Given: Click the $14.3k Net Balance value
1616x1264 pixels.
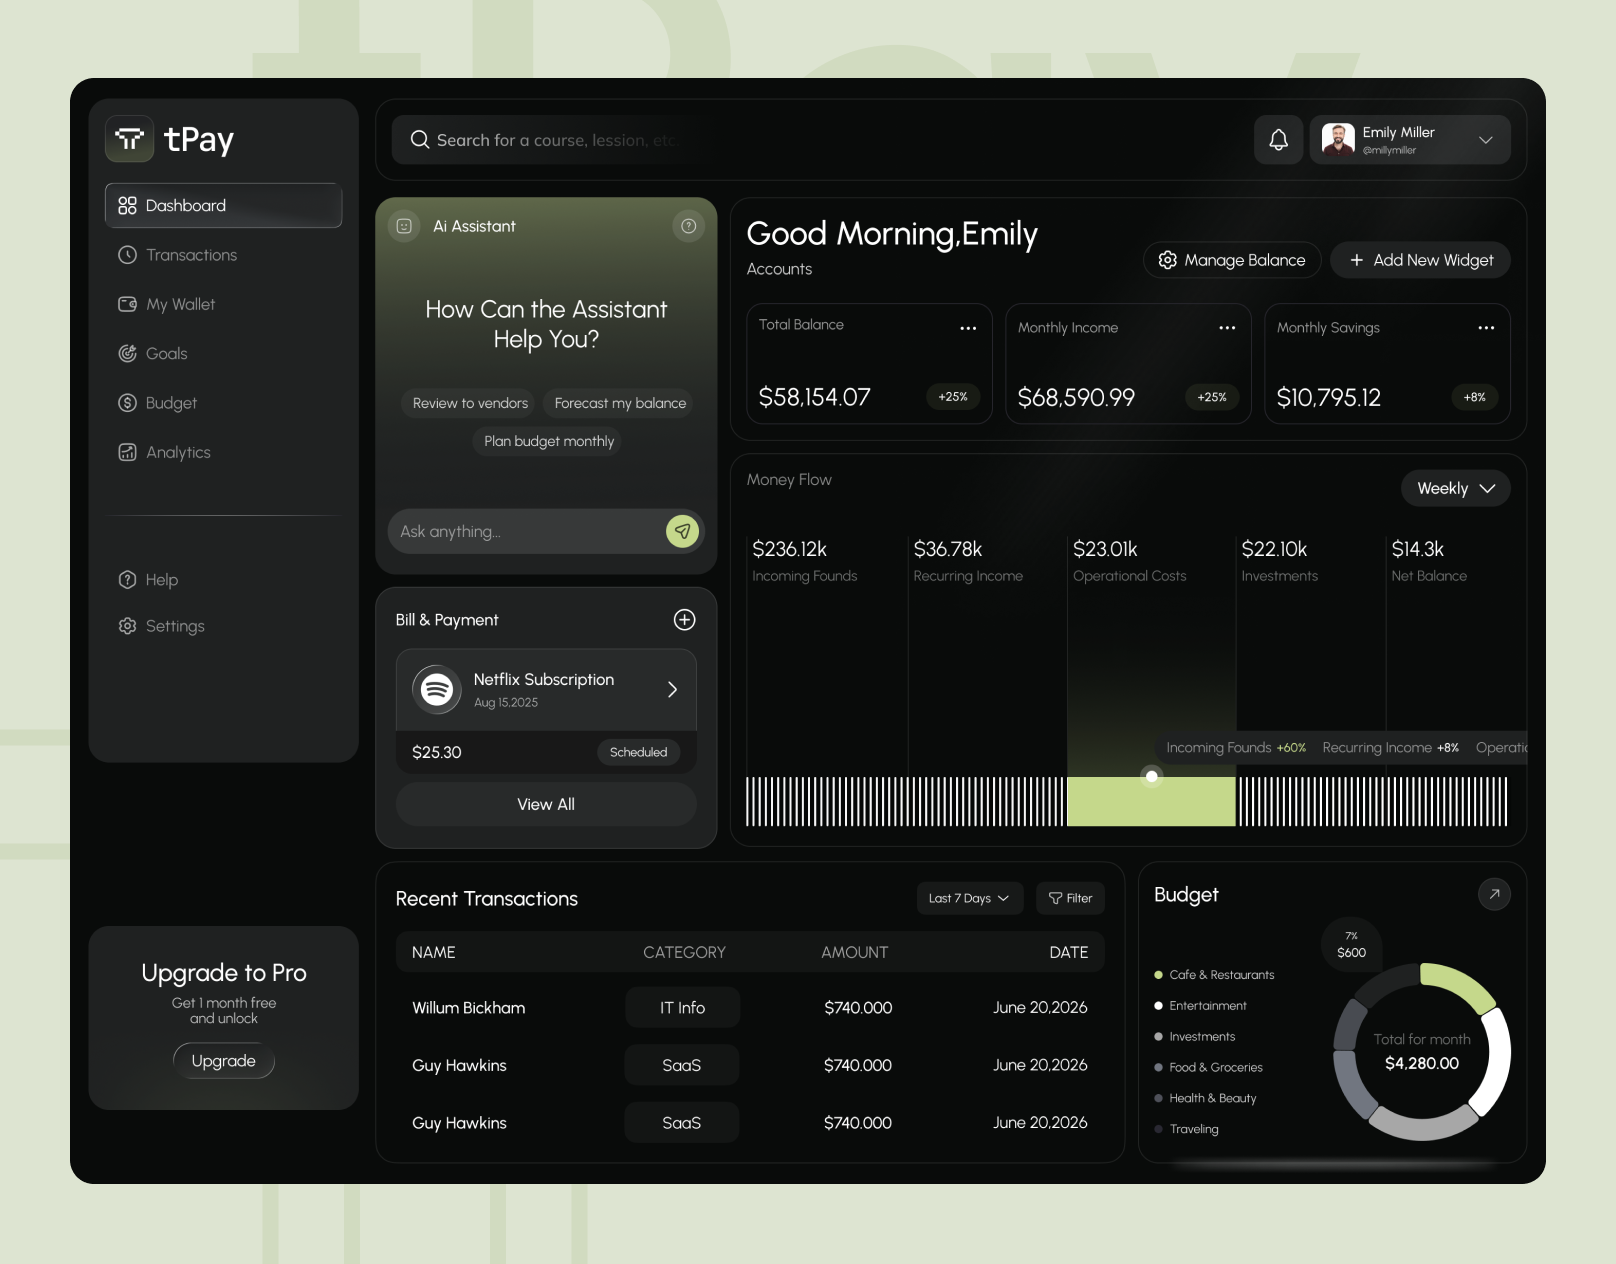Looking at the screenshot, I should point(1418,549).
